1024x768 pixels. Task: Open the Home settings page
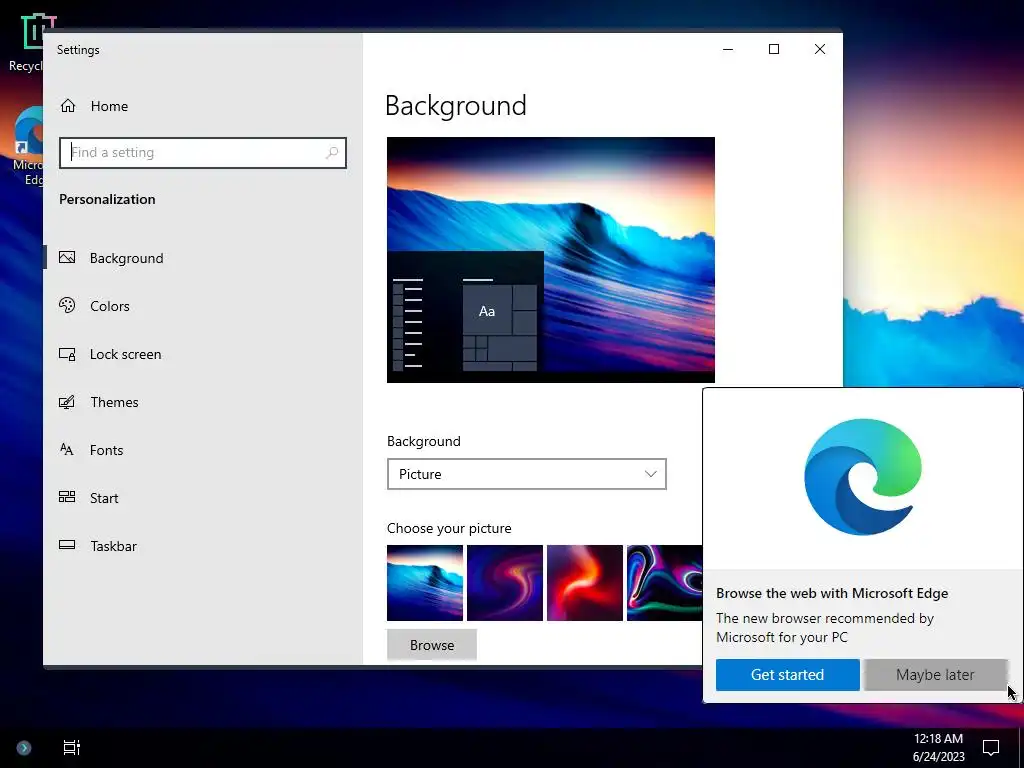(x=202, y=106)
